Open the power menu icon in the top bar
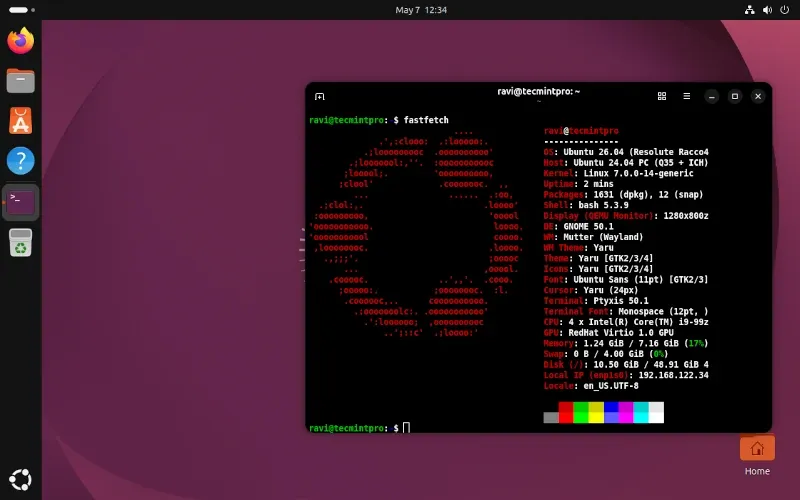 pos(785,10)
